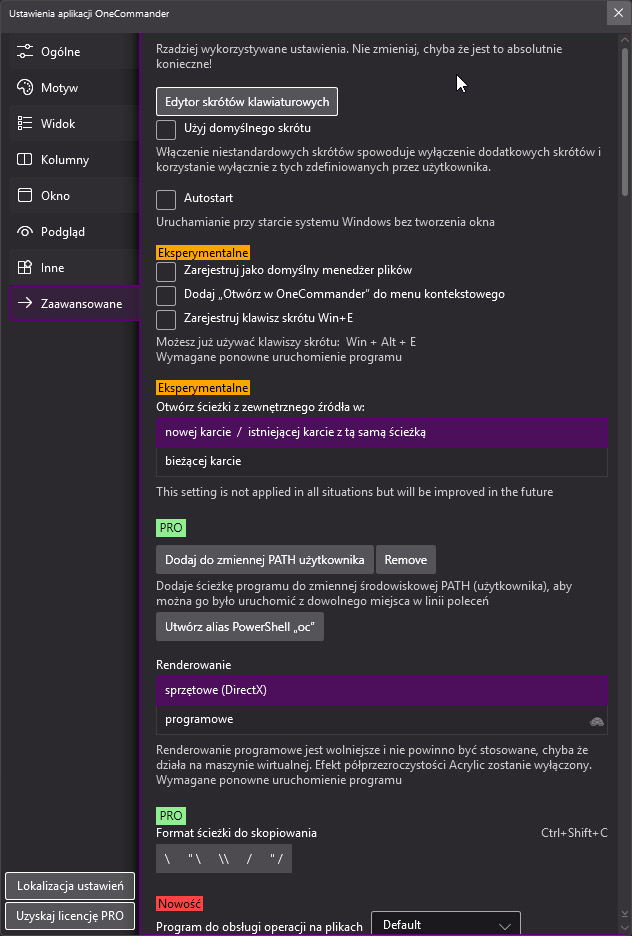Open Lokalizacja ustawień
This screenshot has height=936, width=632.
69,885
